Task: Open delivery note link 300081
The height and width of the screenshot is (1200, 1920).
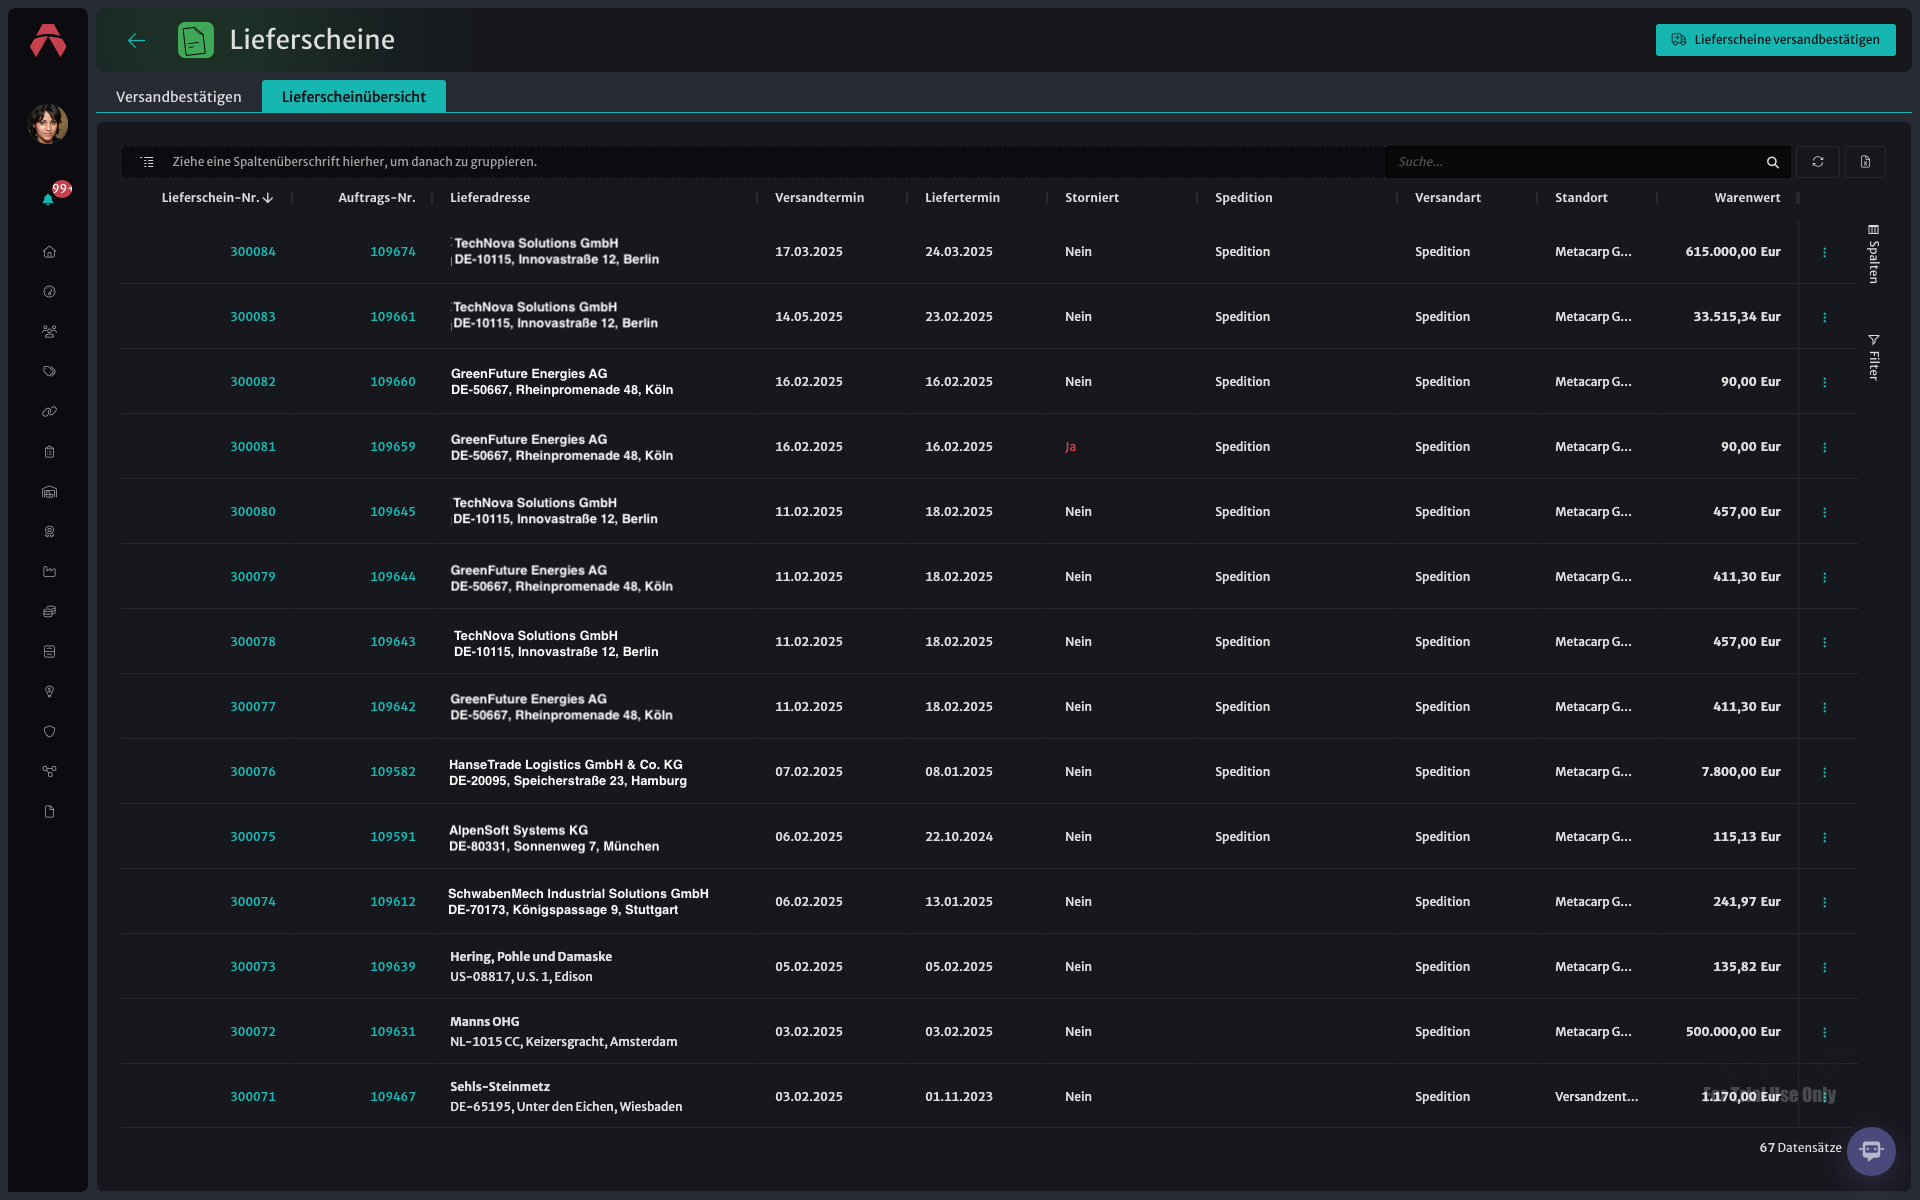Action: pyautogui.click(x=253, y=447)
